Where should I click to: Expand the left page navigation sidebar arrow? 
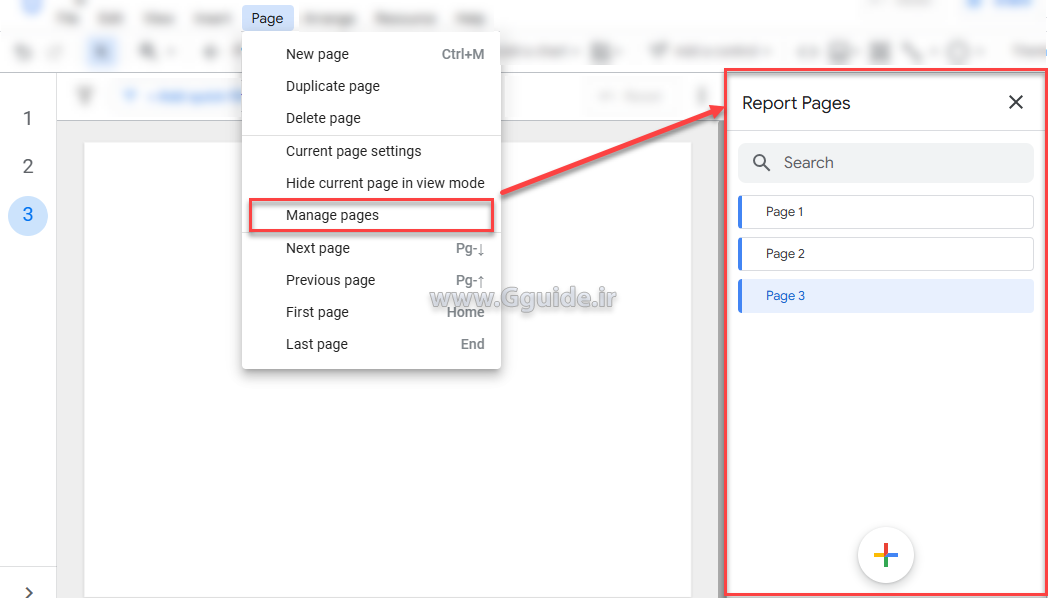[x=28, y=591]
